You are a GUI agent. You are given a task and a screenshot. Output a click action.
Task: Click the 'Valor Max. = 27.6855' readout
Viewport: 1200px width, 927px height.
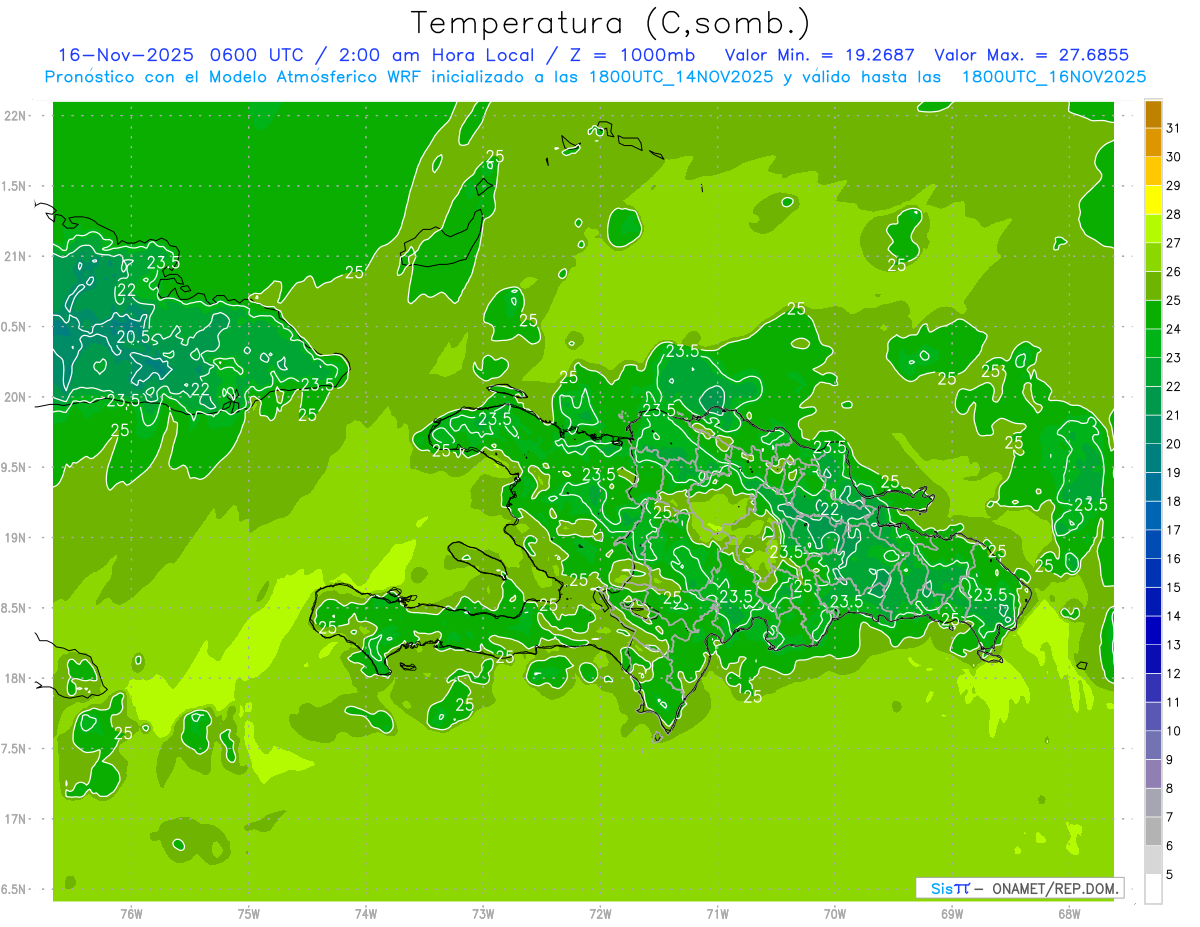[1031, 55]
